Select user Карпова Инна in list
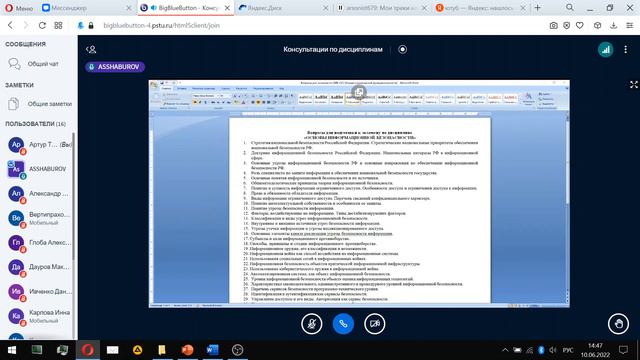This screenshot has width=640, height=360. tap(39, 316)
